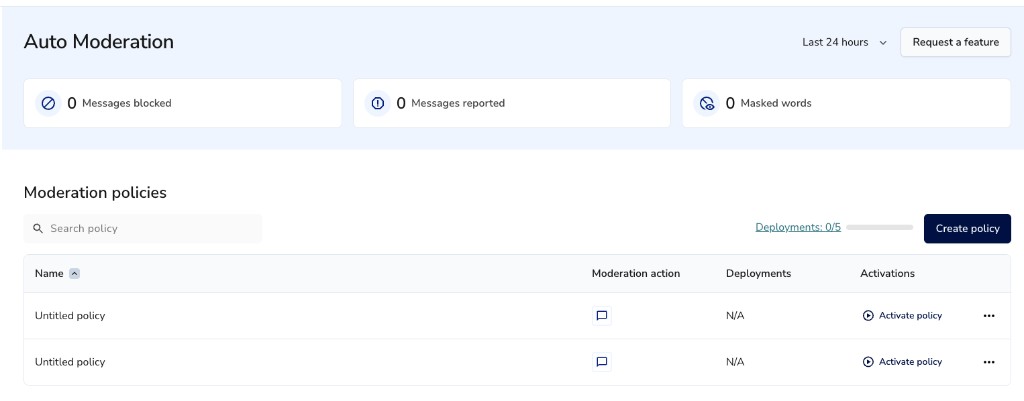The image size is (1024, 401).
Task: Click the chevron next to Last 24 hours
Action: click(883, 43)
